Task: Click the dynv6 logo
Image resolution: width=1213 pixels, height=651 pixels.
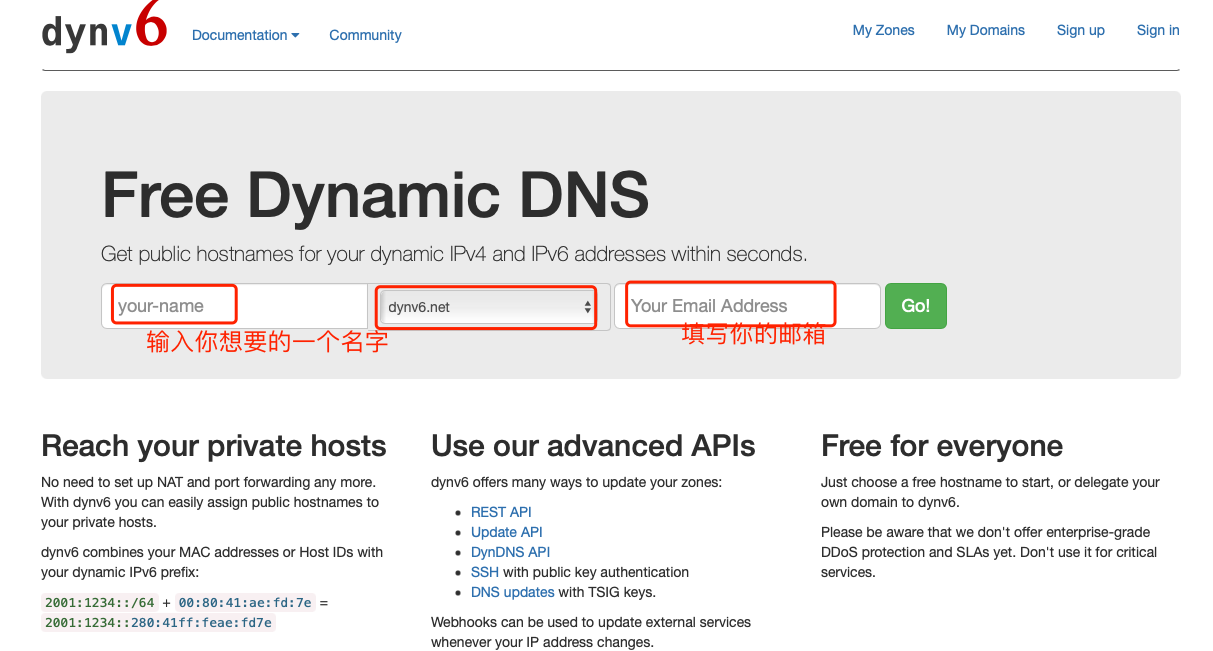Action: point(104,29)
